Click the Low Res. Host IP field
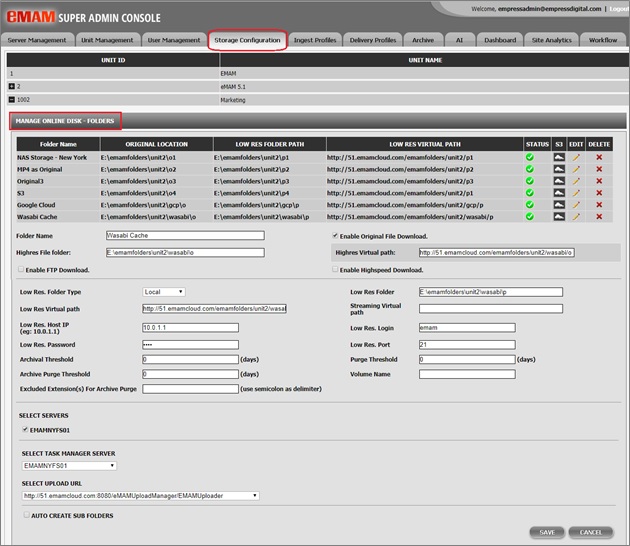Viewport: 630px width, 546px height. [x=190, y=327]
